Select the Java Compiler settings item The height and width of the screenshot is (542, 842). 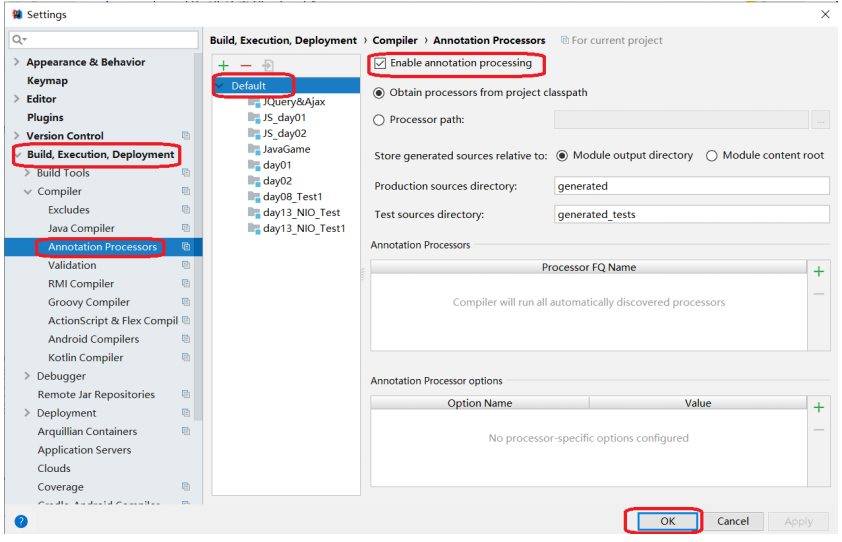pyautogui.click(x=81, y=229)
